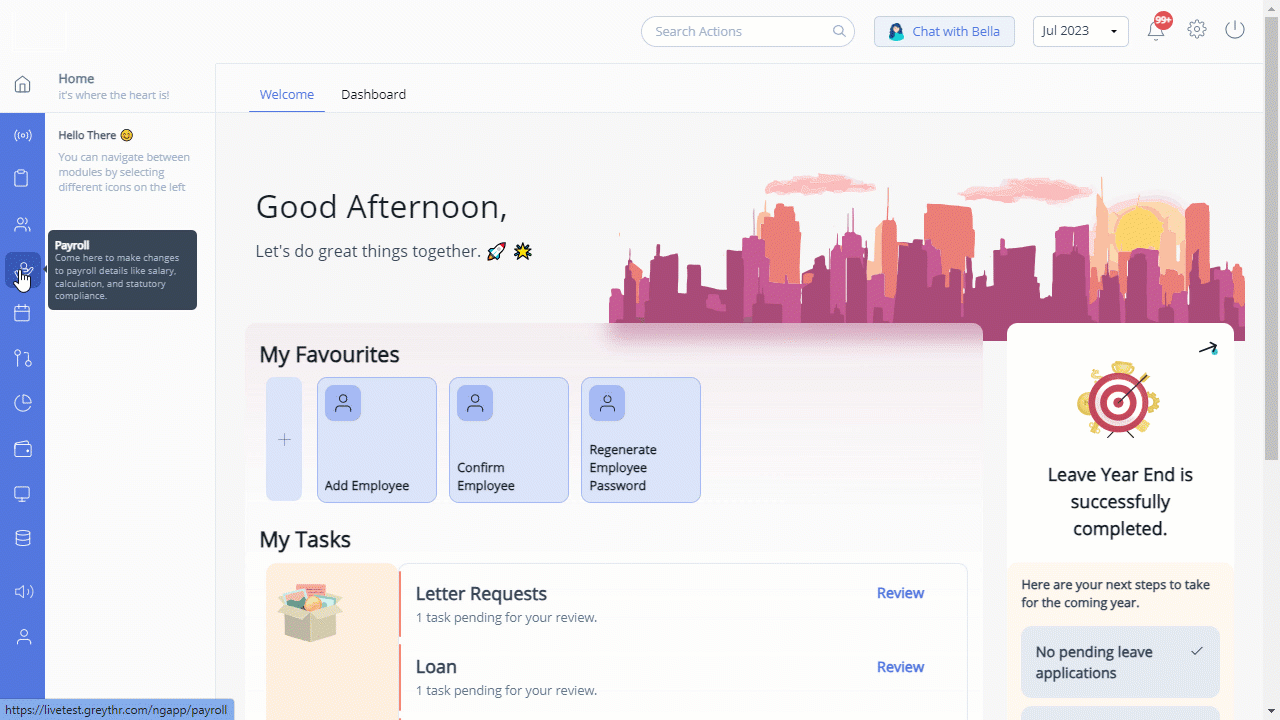
Task: Open the database stack icon in sidebar
Action: (x=22, y=538)
